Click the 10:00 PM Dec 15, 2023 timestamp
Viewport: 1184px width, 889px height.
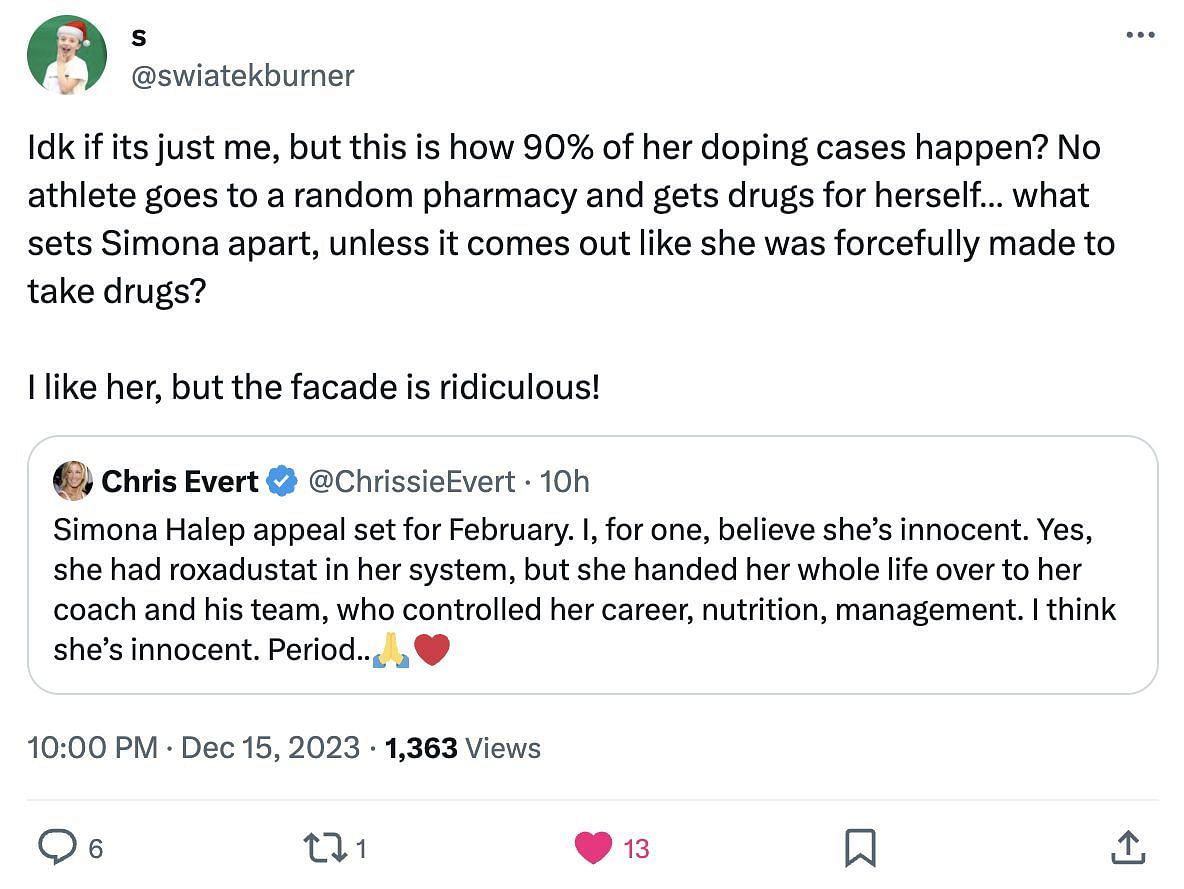pos(193,748)
